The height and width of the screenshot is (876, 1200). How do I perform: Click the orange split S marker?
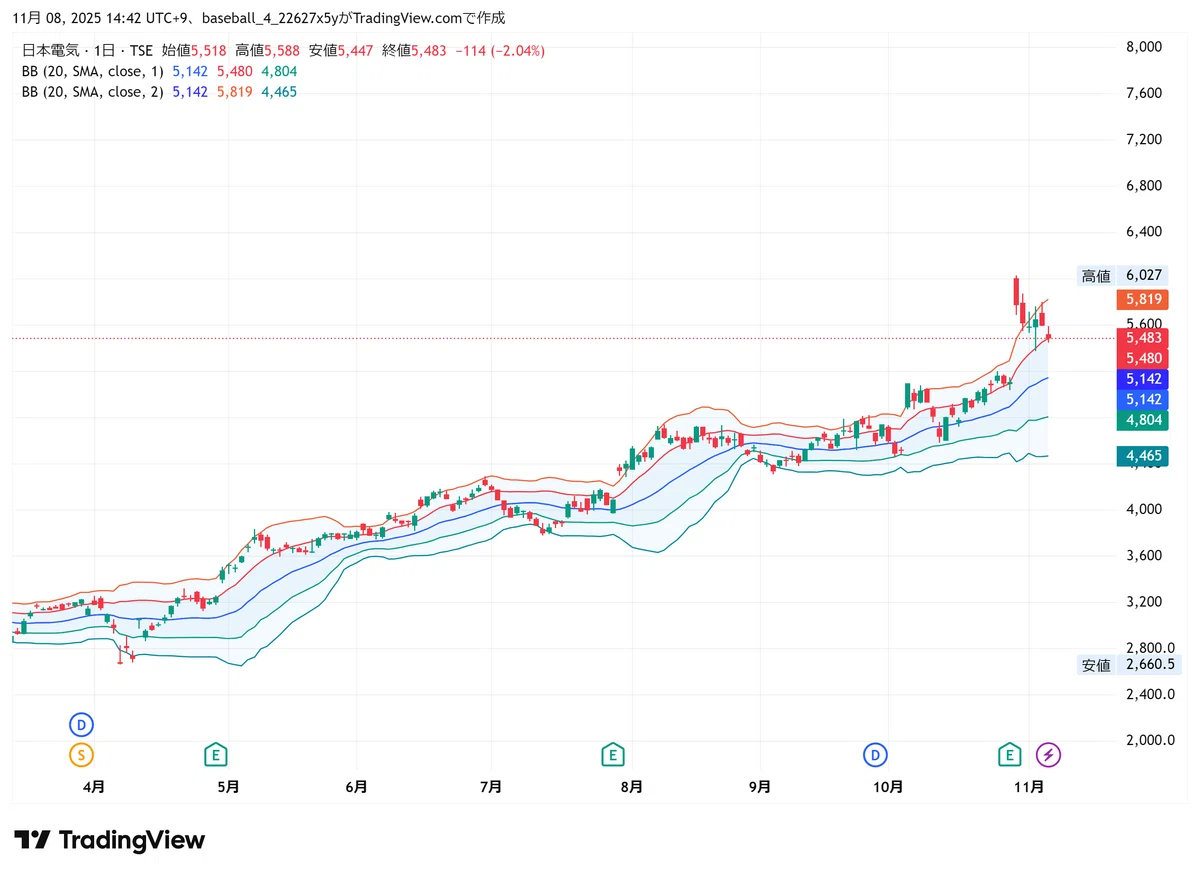click(x=81, y=754)
